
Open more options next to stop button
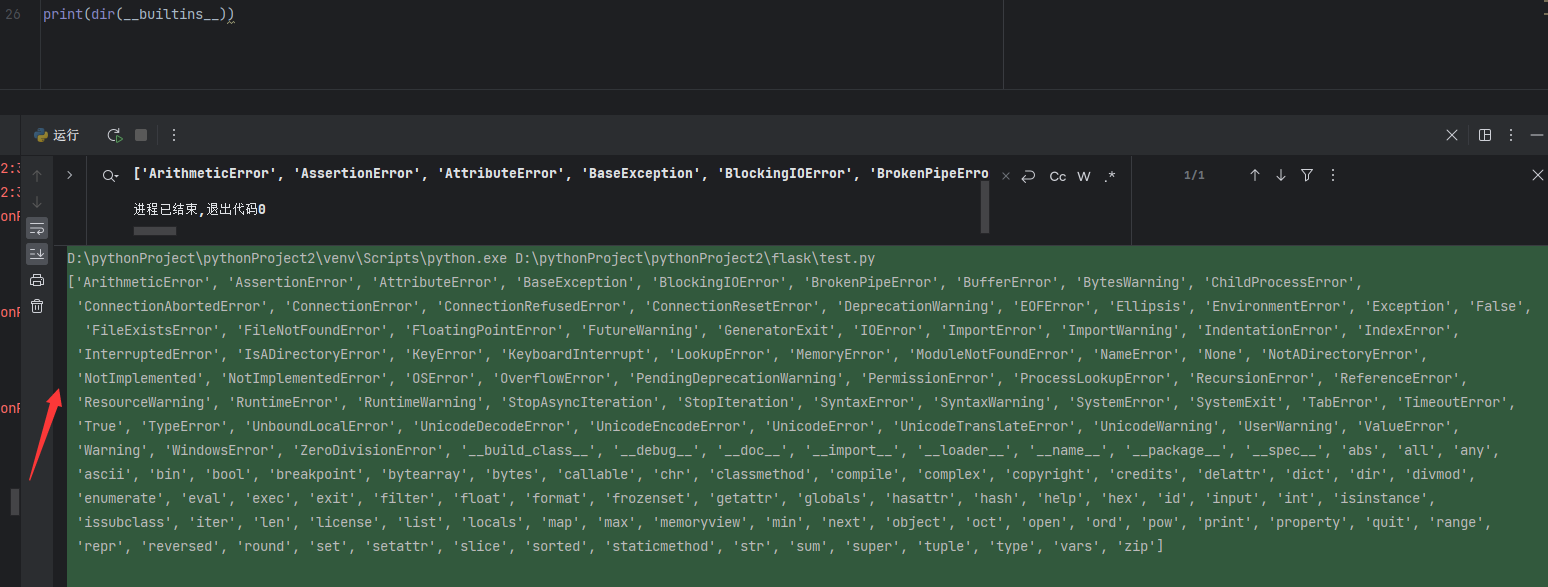point(174,135)
